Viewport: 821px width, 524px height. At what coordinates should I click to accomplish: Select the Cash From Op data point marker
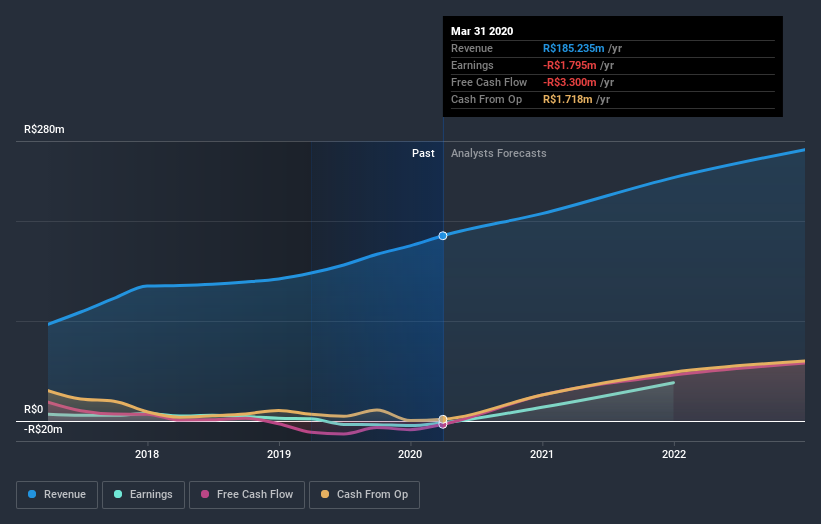[x=443, y=419]
